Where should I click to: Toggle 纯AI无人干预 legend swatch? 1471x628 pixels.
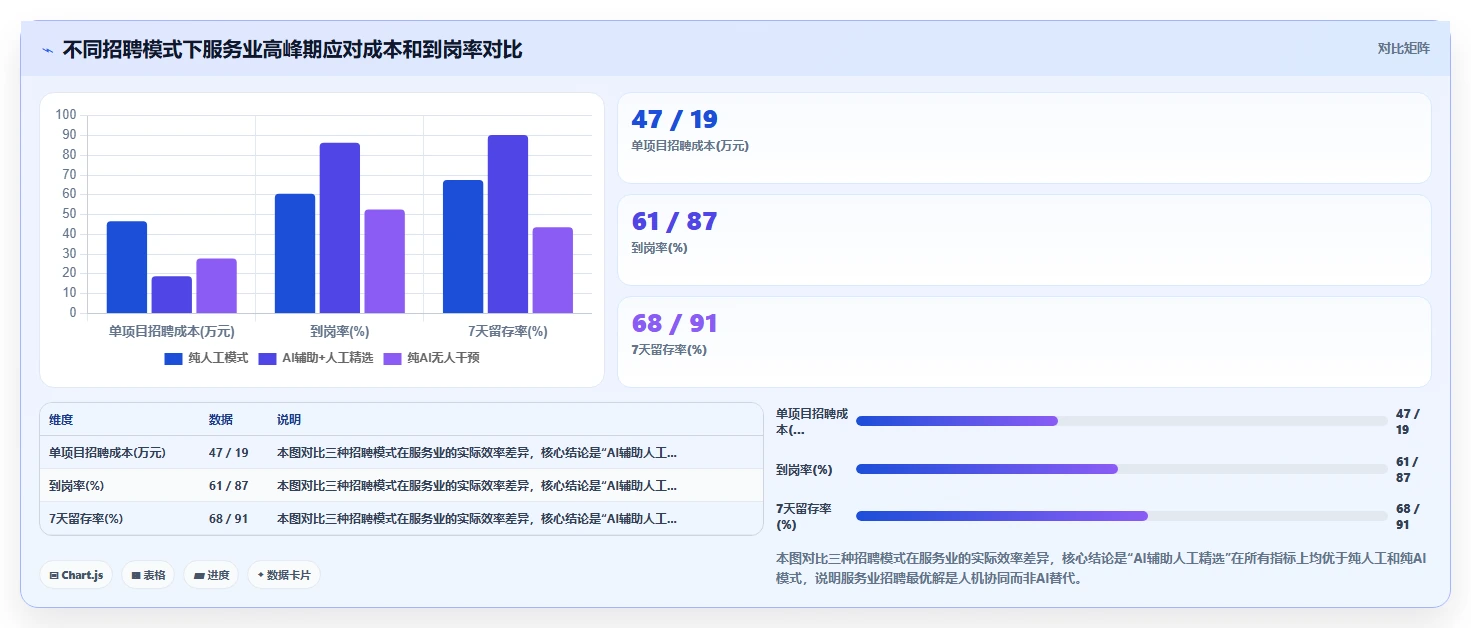pyautogui.click(x=392, y=358)
